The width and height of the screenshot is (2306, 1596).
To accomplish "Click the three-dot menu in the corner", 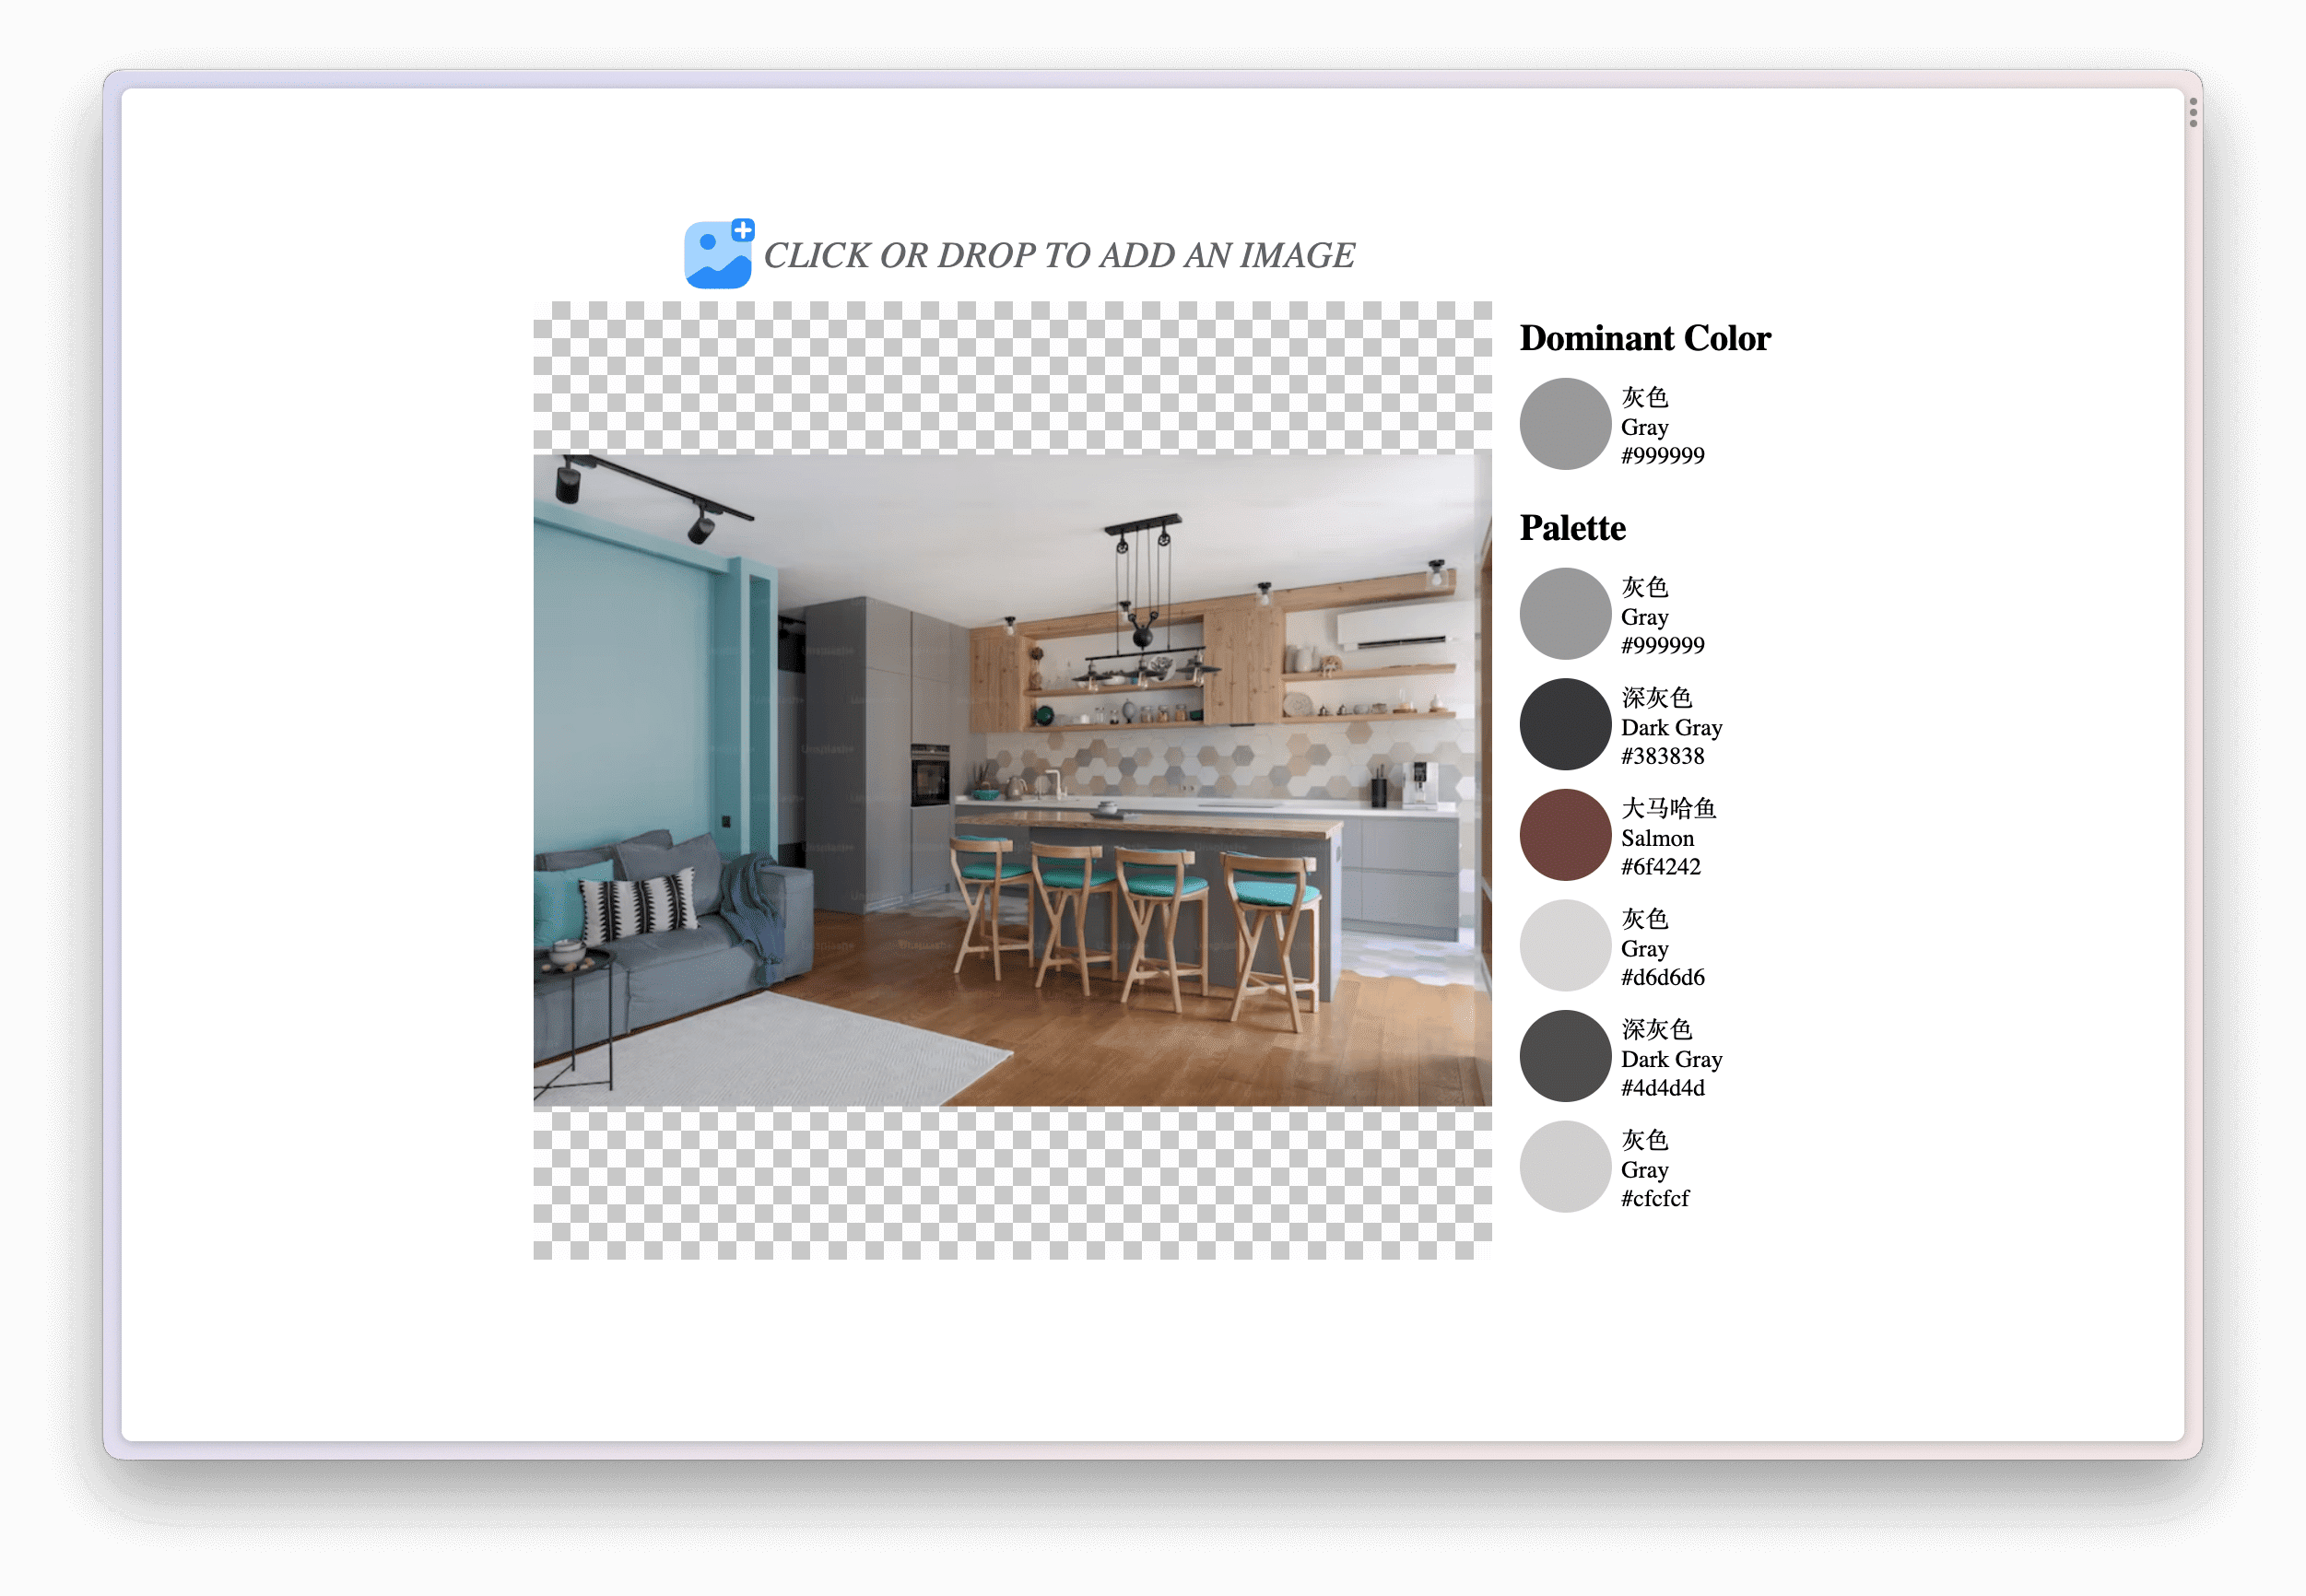I will pyautogui.click(x=2192, y=113).
